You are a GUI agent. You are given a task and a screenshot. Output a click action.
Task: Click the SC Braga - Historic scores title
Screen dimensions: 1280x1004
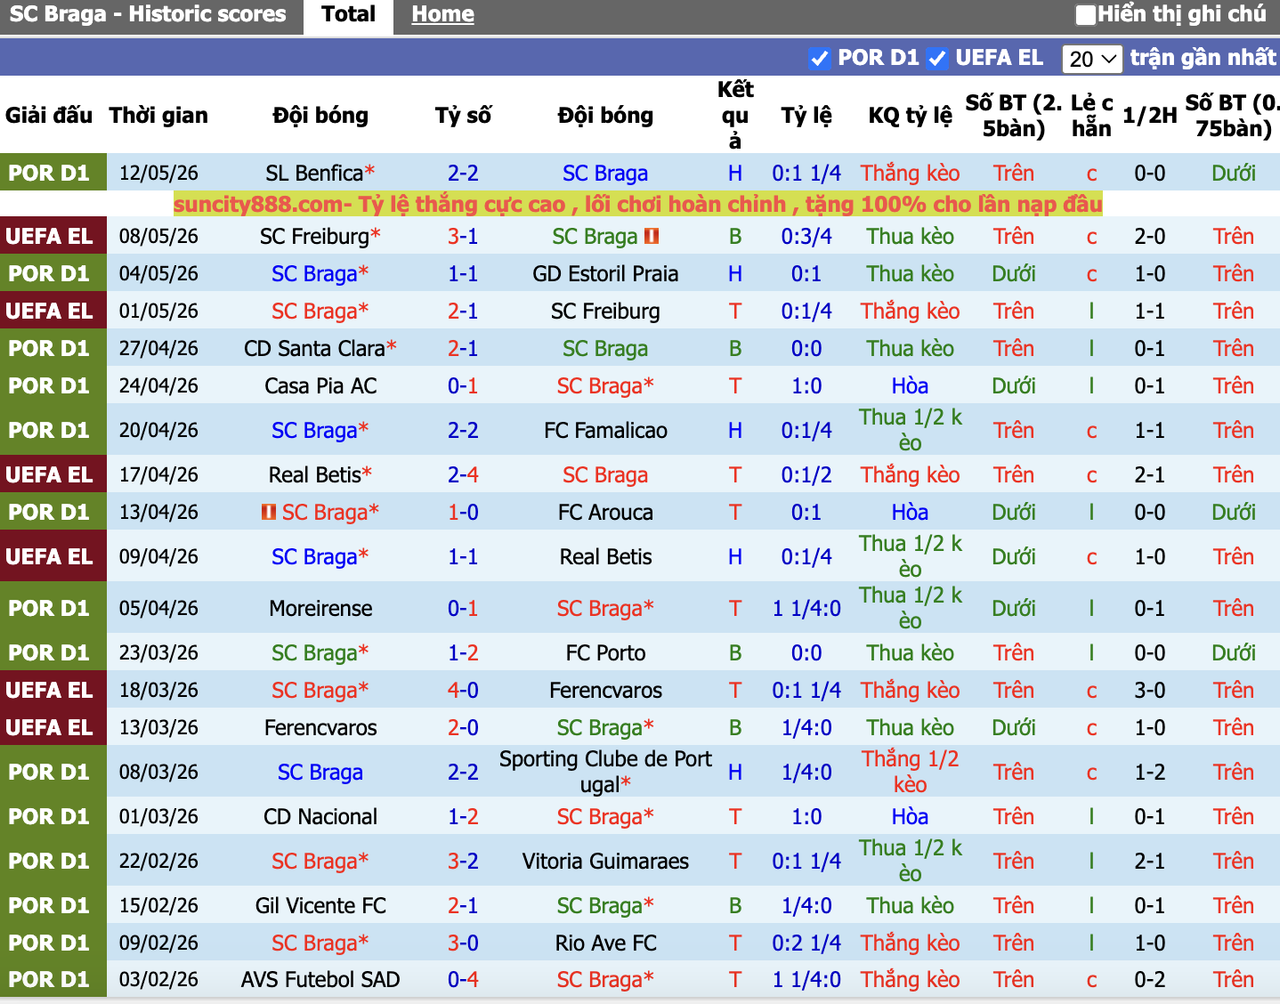pos(148,15)
